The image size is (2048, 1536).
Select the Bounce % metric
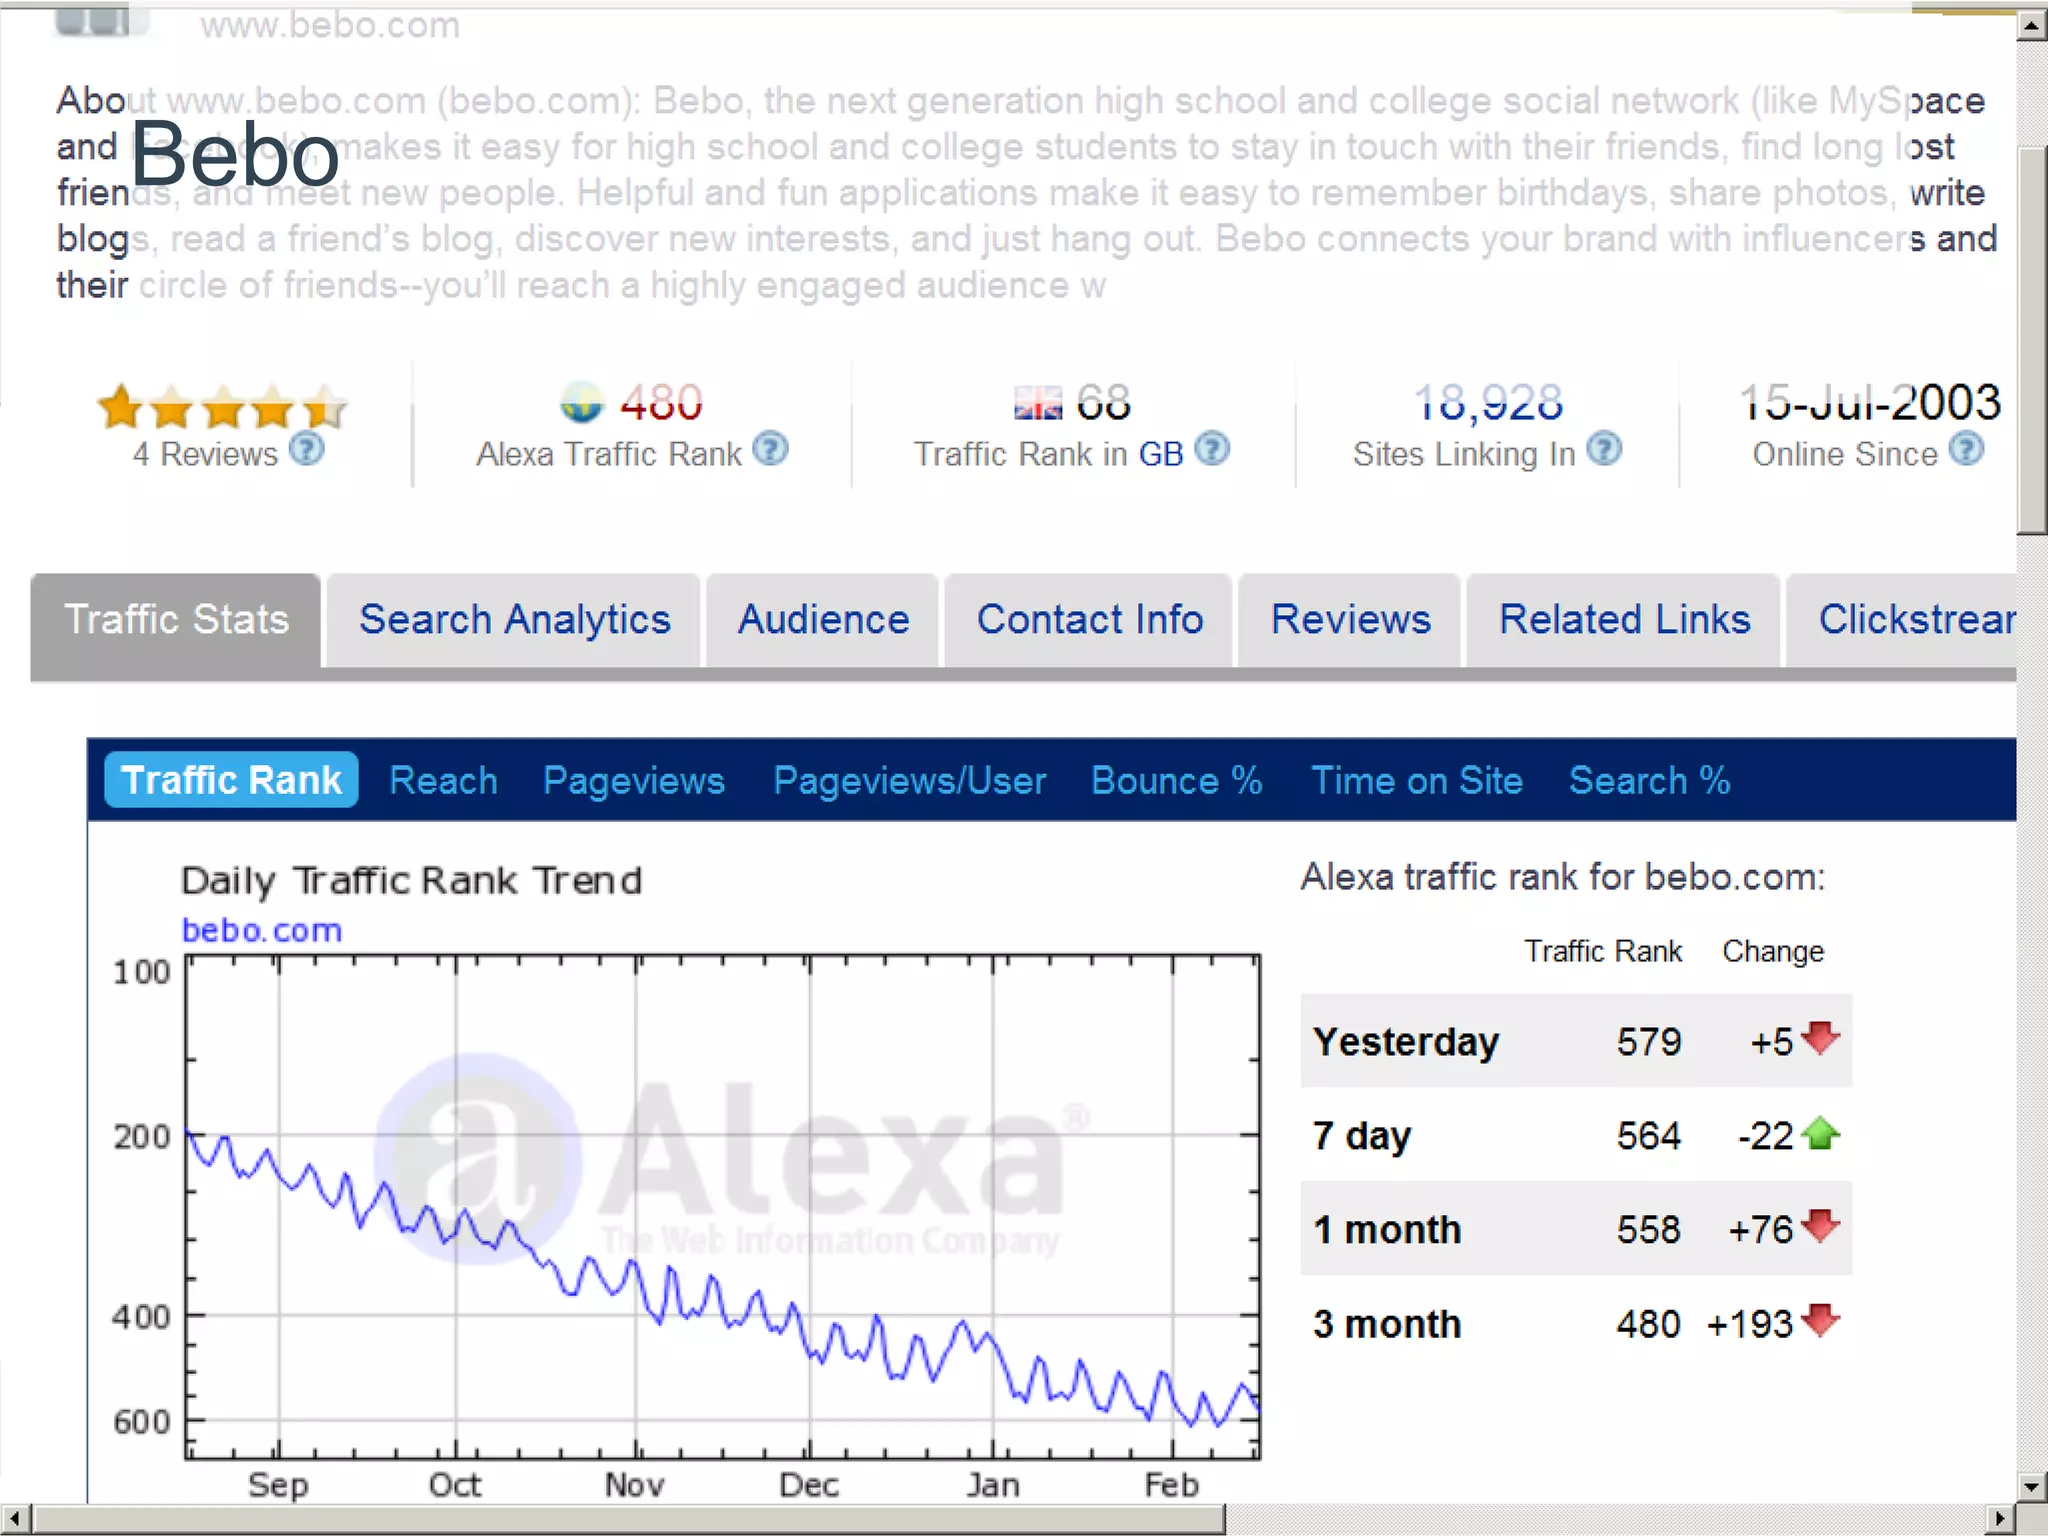[1176, 780]
